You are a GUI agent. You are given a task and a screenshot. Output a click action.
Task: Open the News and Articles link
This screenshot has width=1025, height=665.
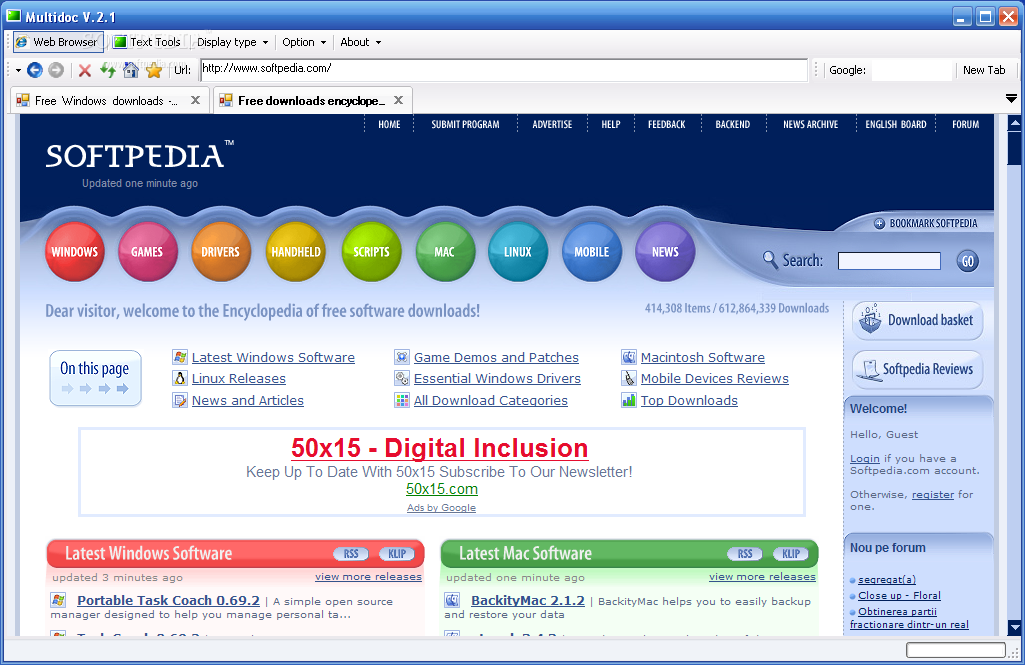click(248, 401)
